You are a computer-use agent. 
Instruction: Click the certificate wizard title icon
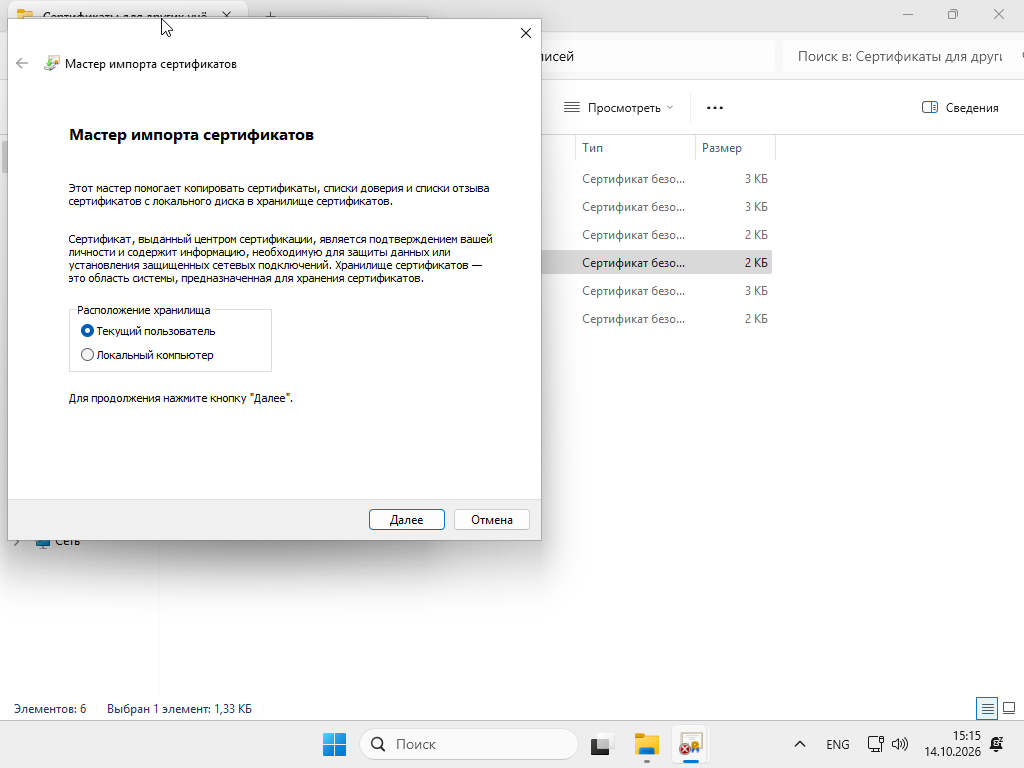(x=52, y=63)
